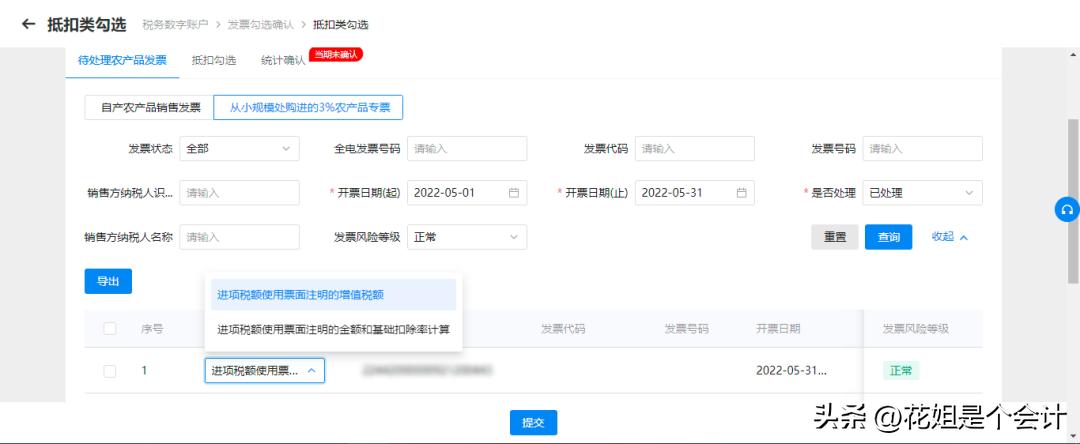
Task: Click the vertical page scrollbar
Action: coord(1072,200)
